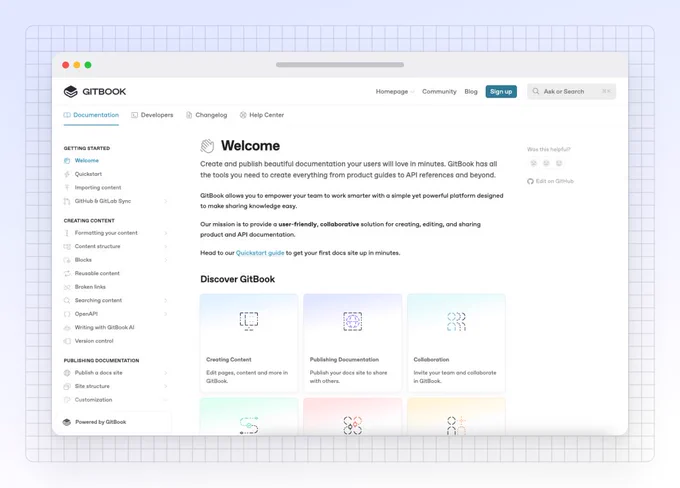Click the GitHub octocat icon

tap(530, 181)
